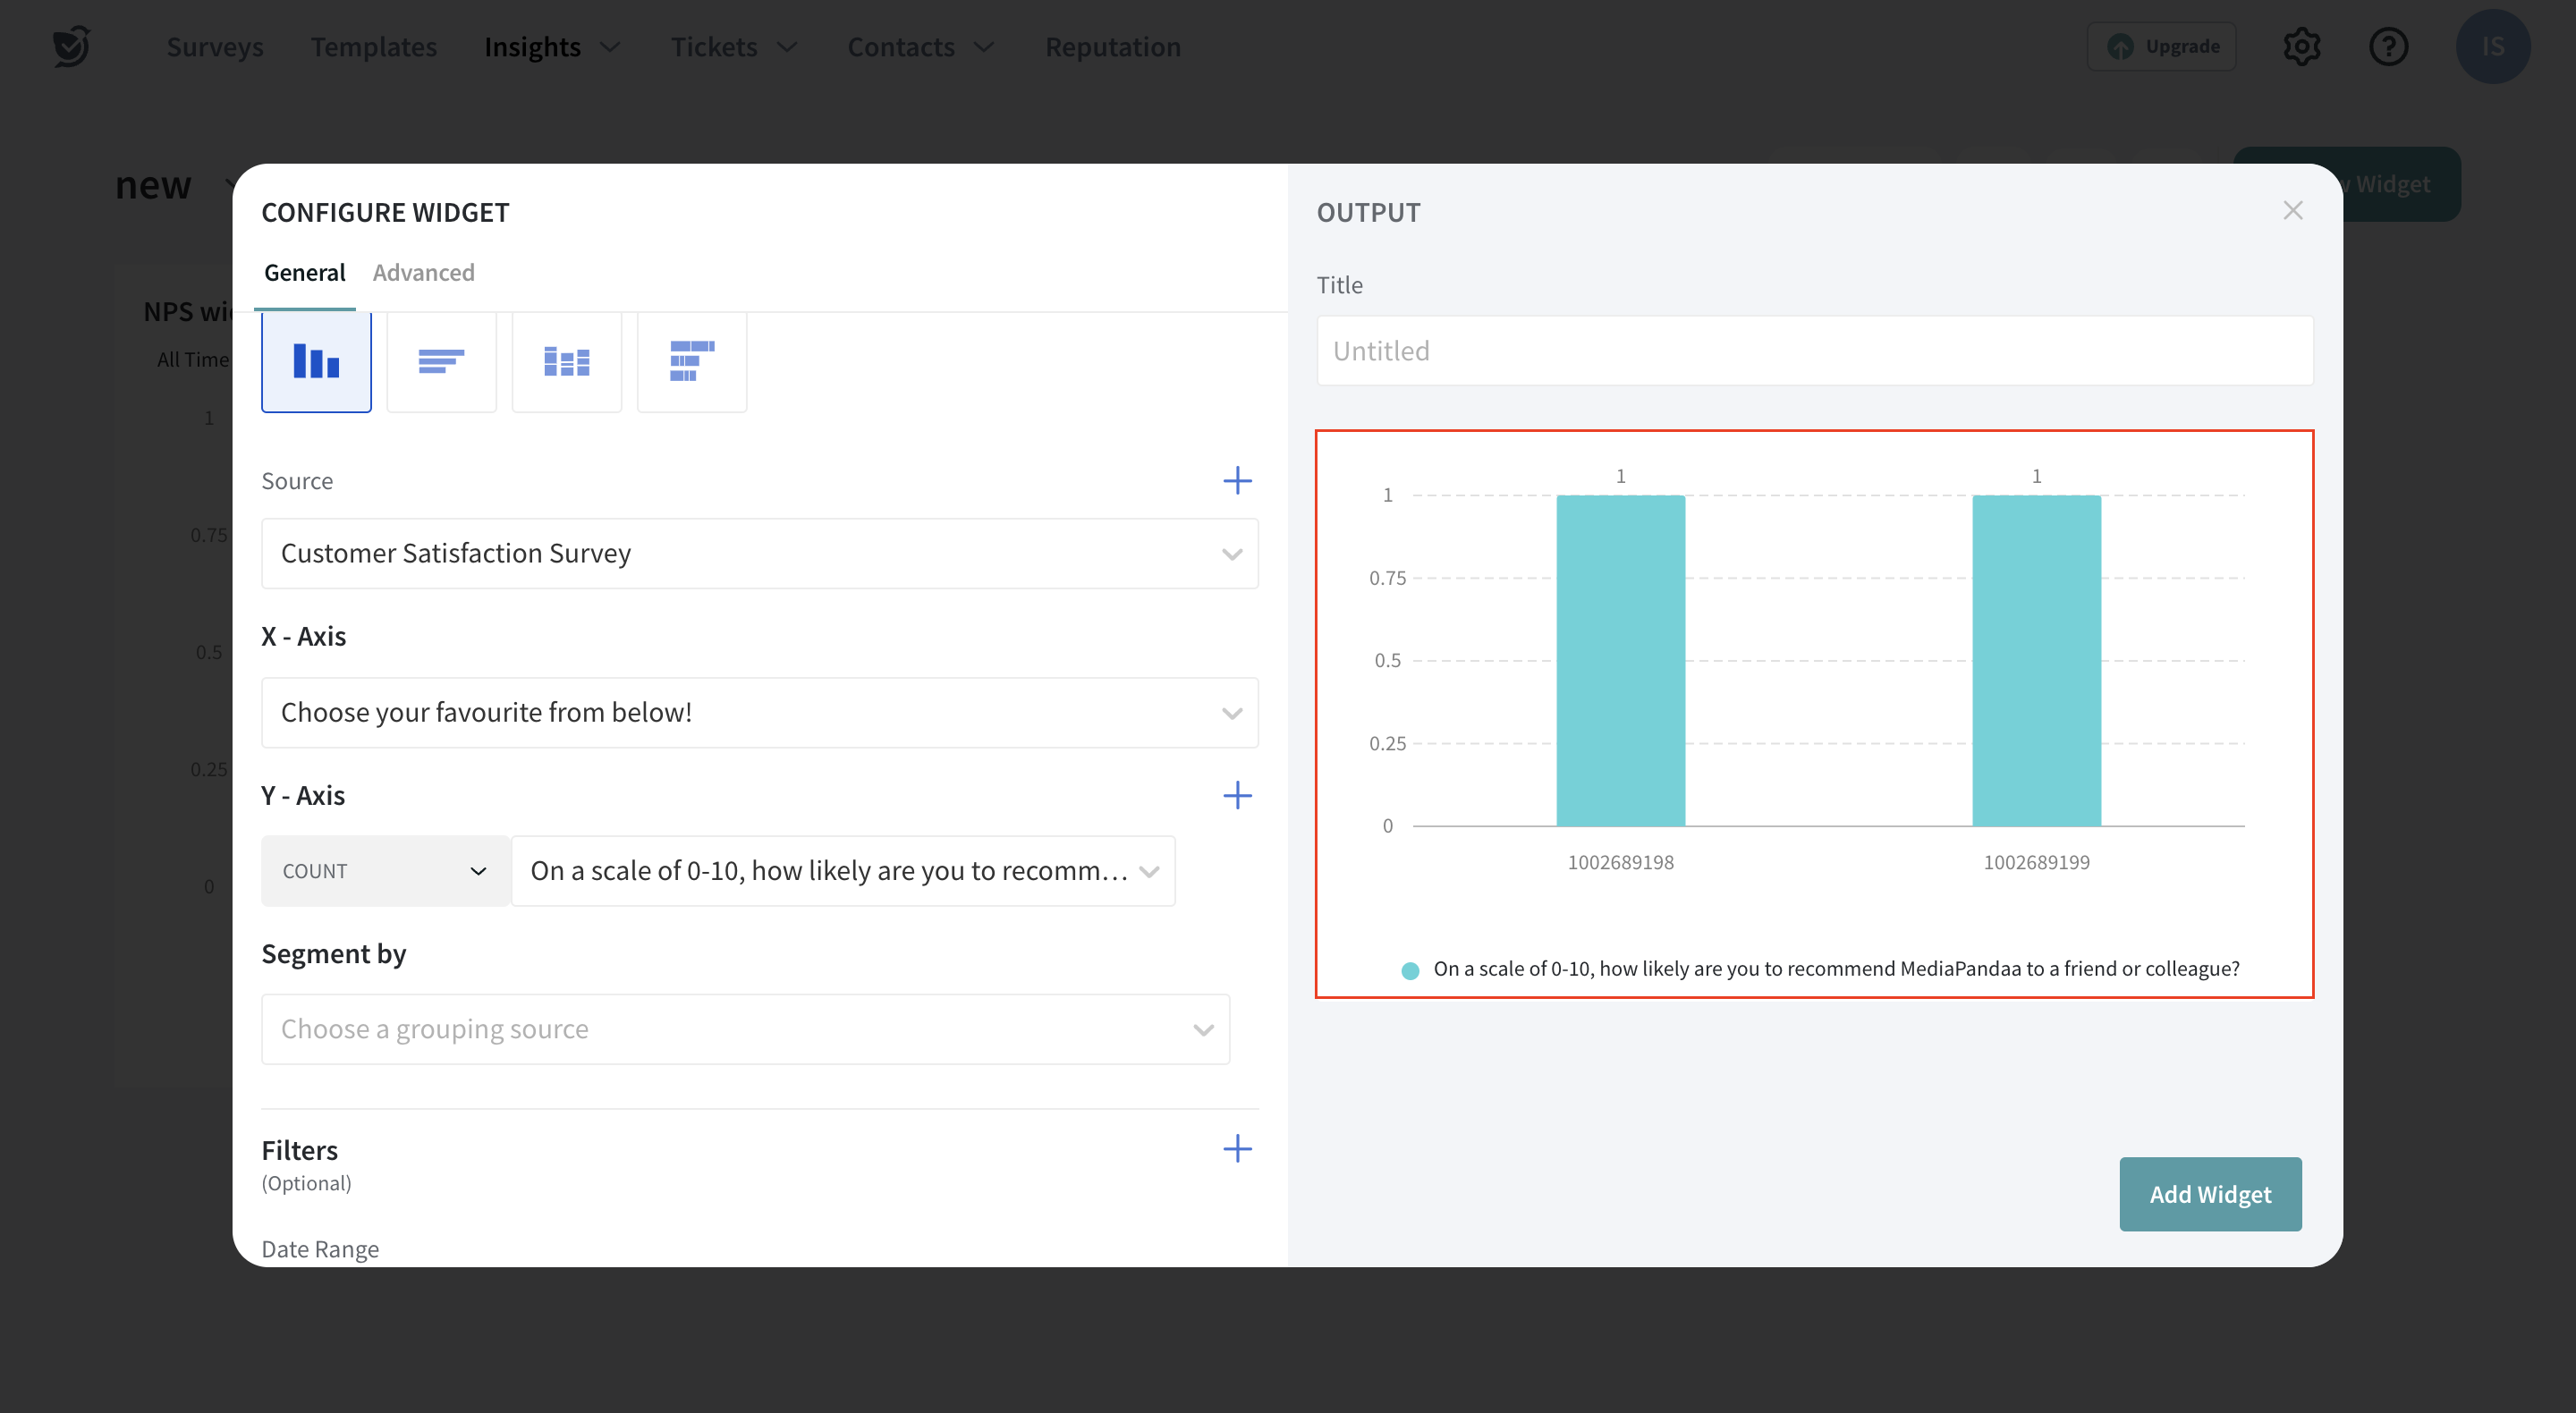Click the Upgrade button
The image size is (2576, 1413).
point(2162,47)
